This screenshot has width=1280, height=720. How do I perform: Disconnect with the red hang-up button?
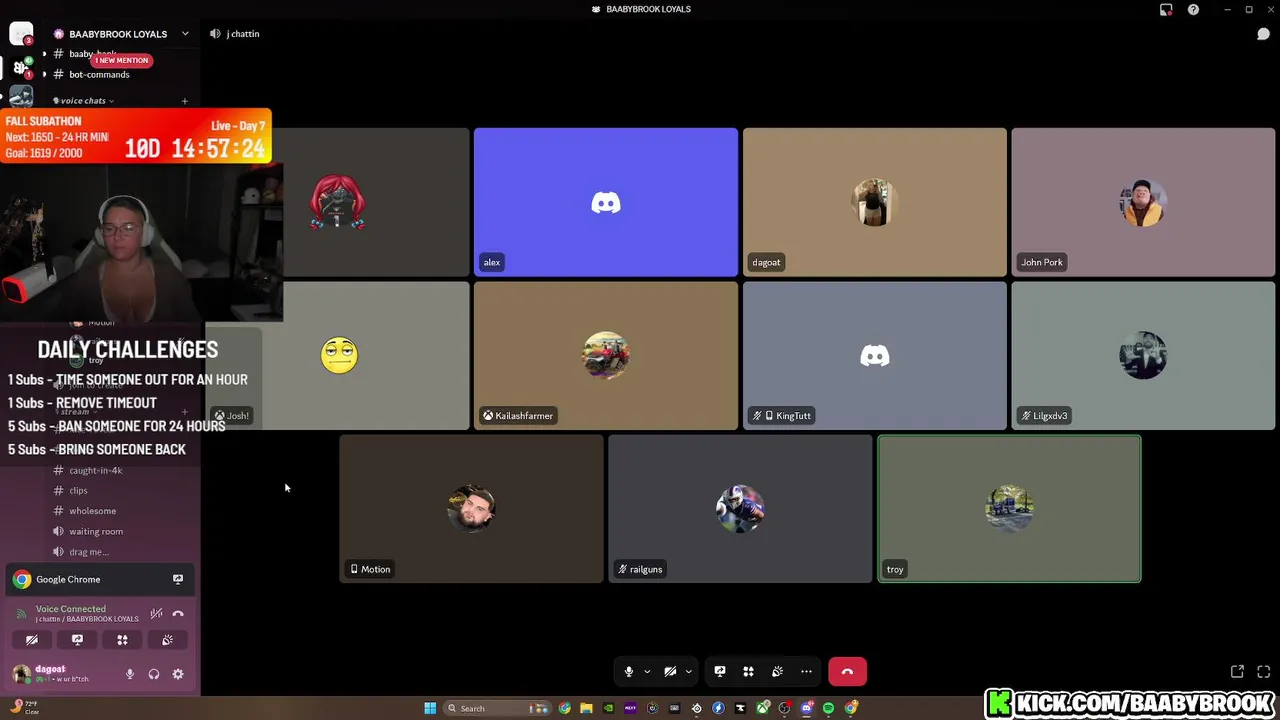tap(847, 672)
